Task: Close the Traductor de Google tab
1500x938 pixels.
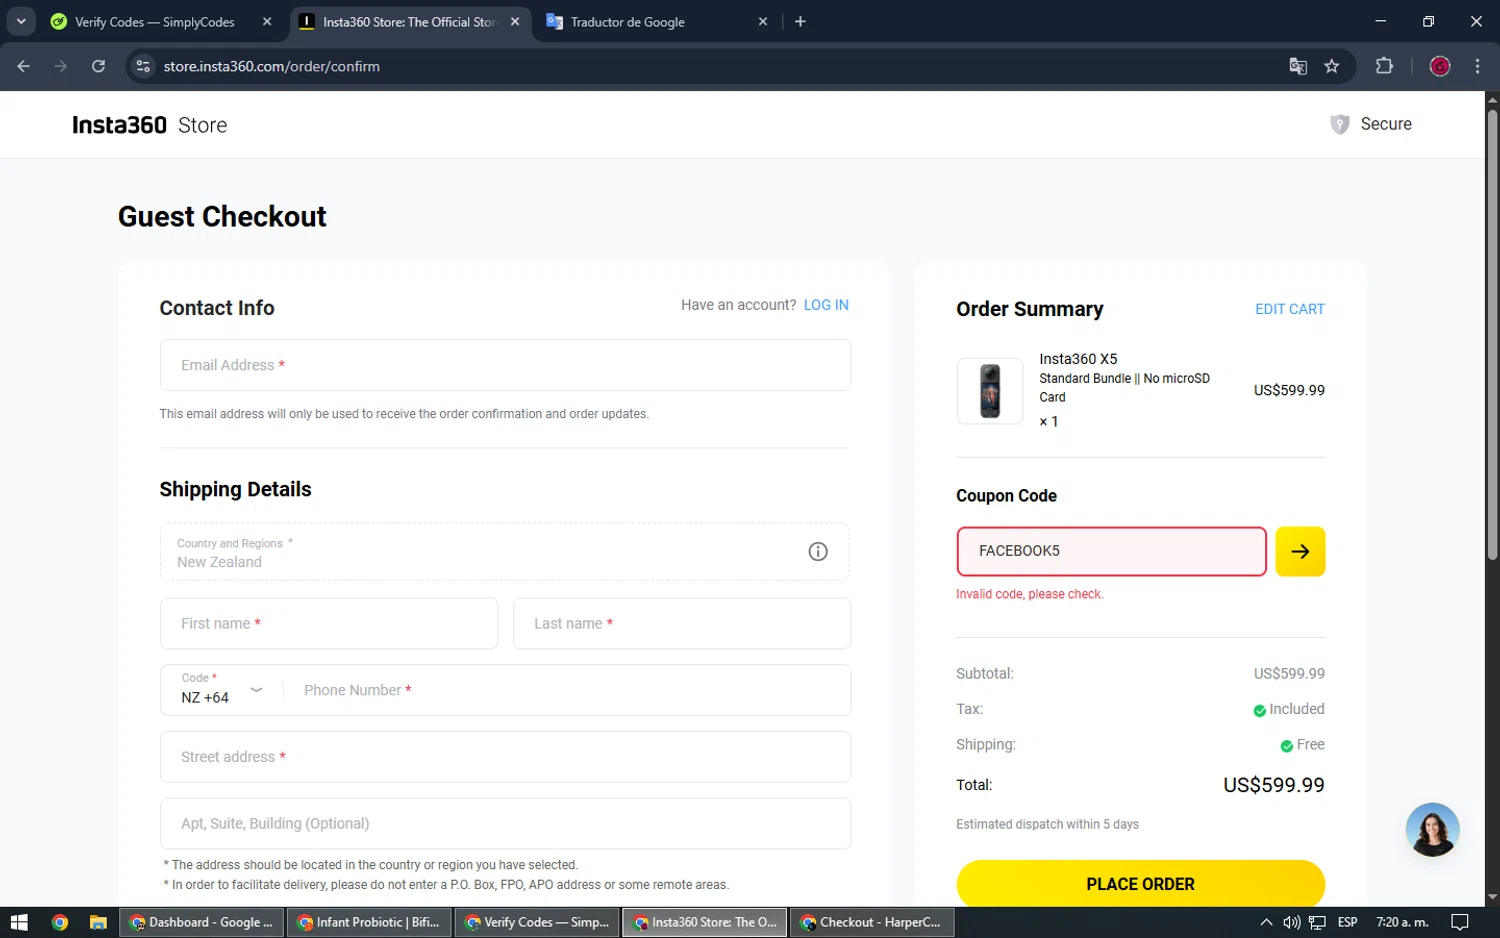Action: point(763,21)
